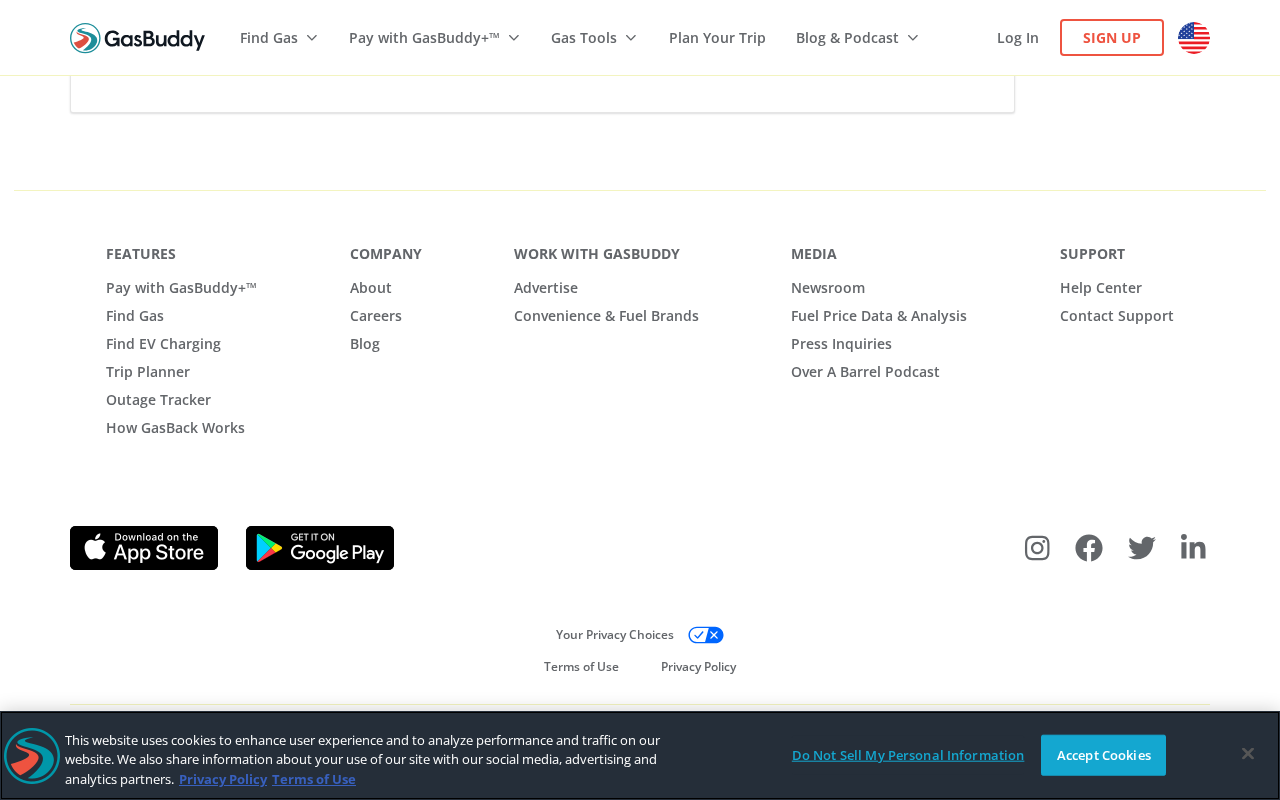Screen dimensions: 1280x800
Task: Open Privacy Policy link in cookie banner
Action: pyautogui.click(x=223, y=779)
